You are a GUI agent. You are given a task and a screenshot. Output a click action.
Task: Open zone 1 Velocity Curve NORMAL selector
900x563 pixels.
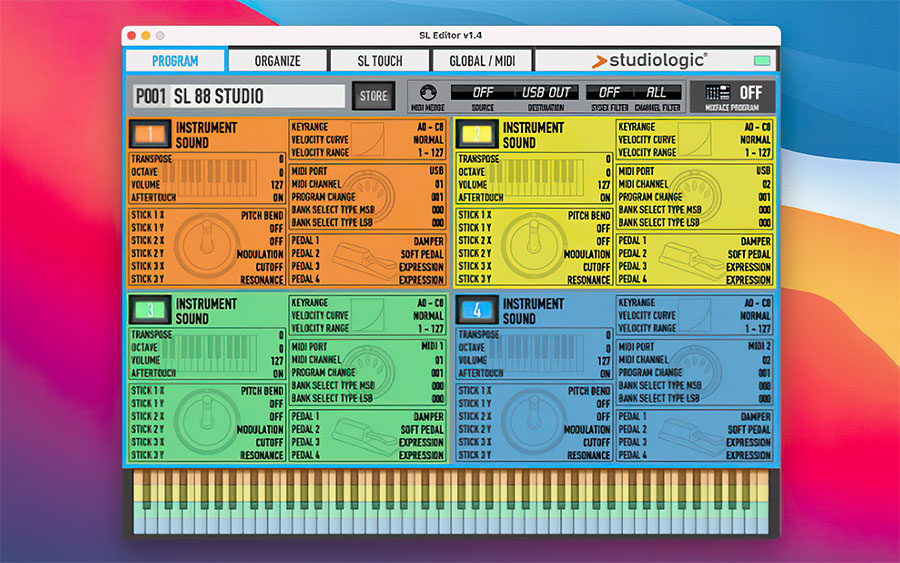click(x=429, y=139)
